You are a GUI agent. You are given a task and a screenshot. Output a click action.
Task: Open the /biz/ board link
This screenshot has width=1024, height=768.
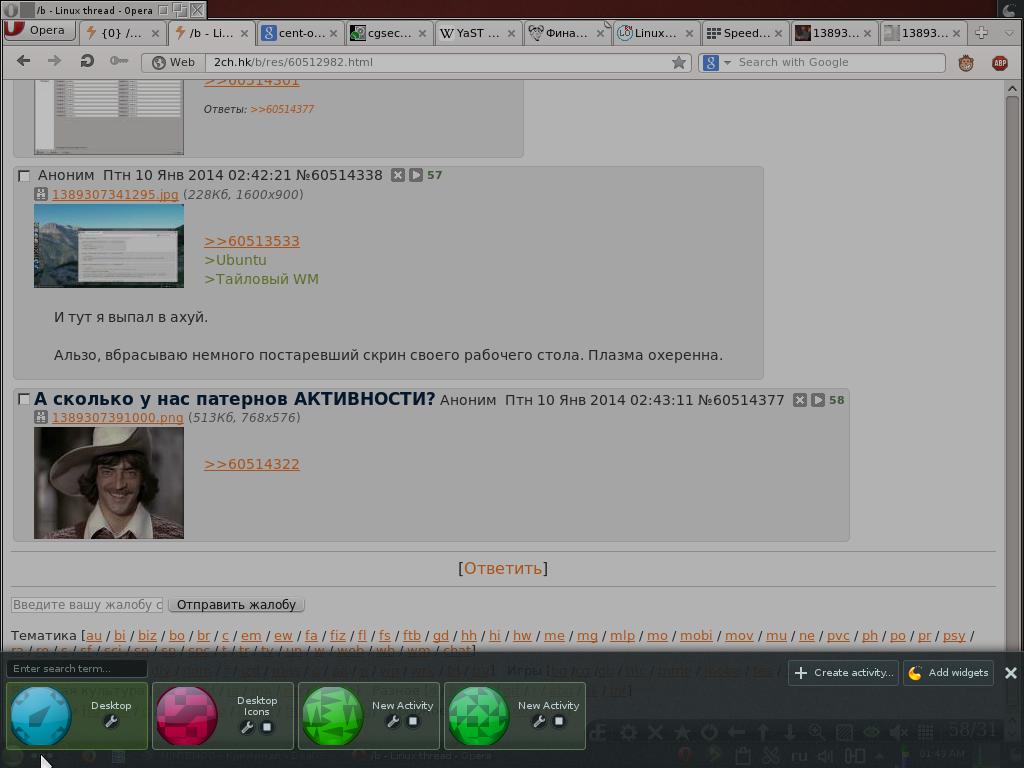click(x=147, y=635)
